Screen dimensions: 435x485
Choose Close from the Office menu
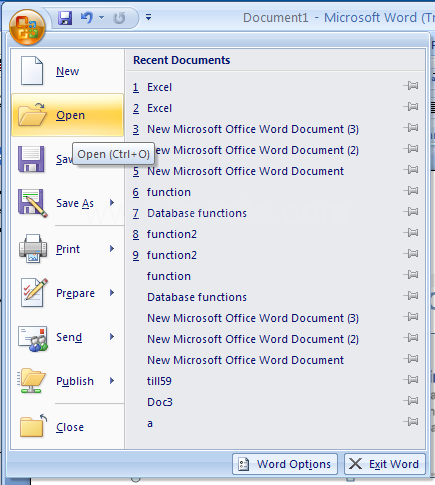click(x=67, y=427)
